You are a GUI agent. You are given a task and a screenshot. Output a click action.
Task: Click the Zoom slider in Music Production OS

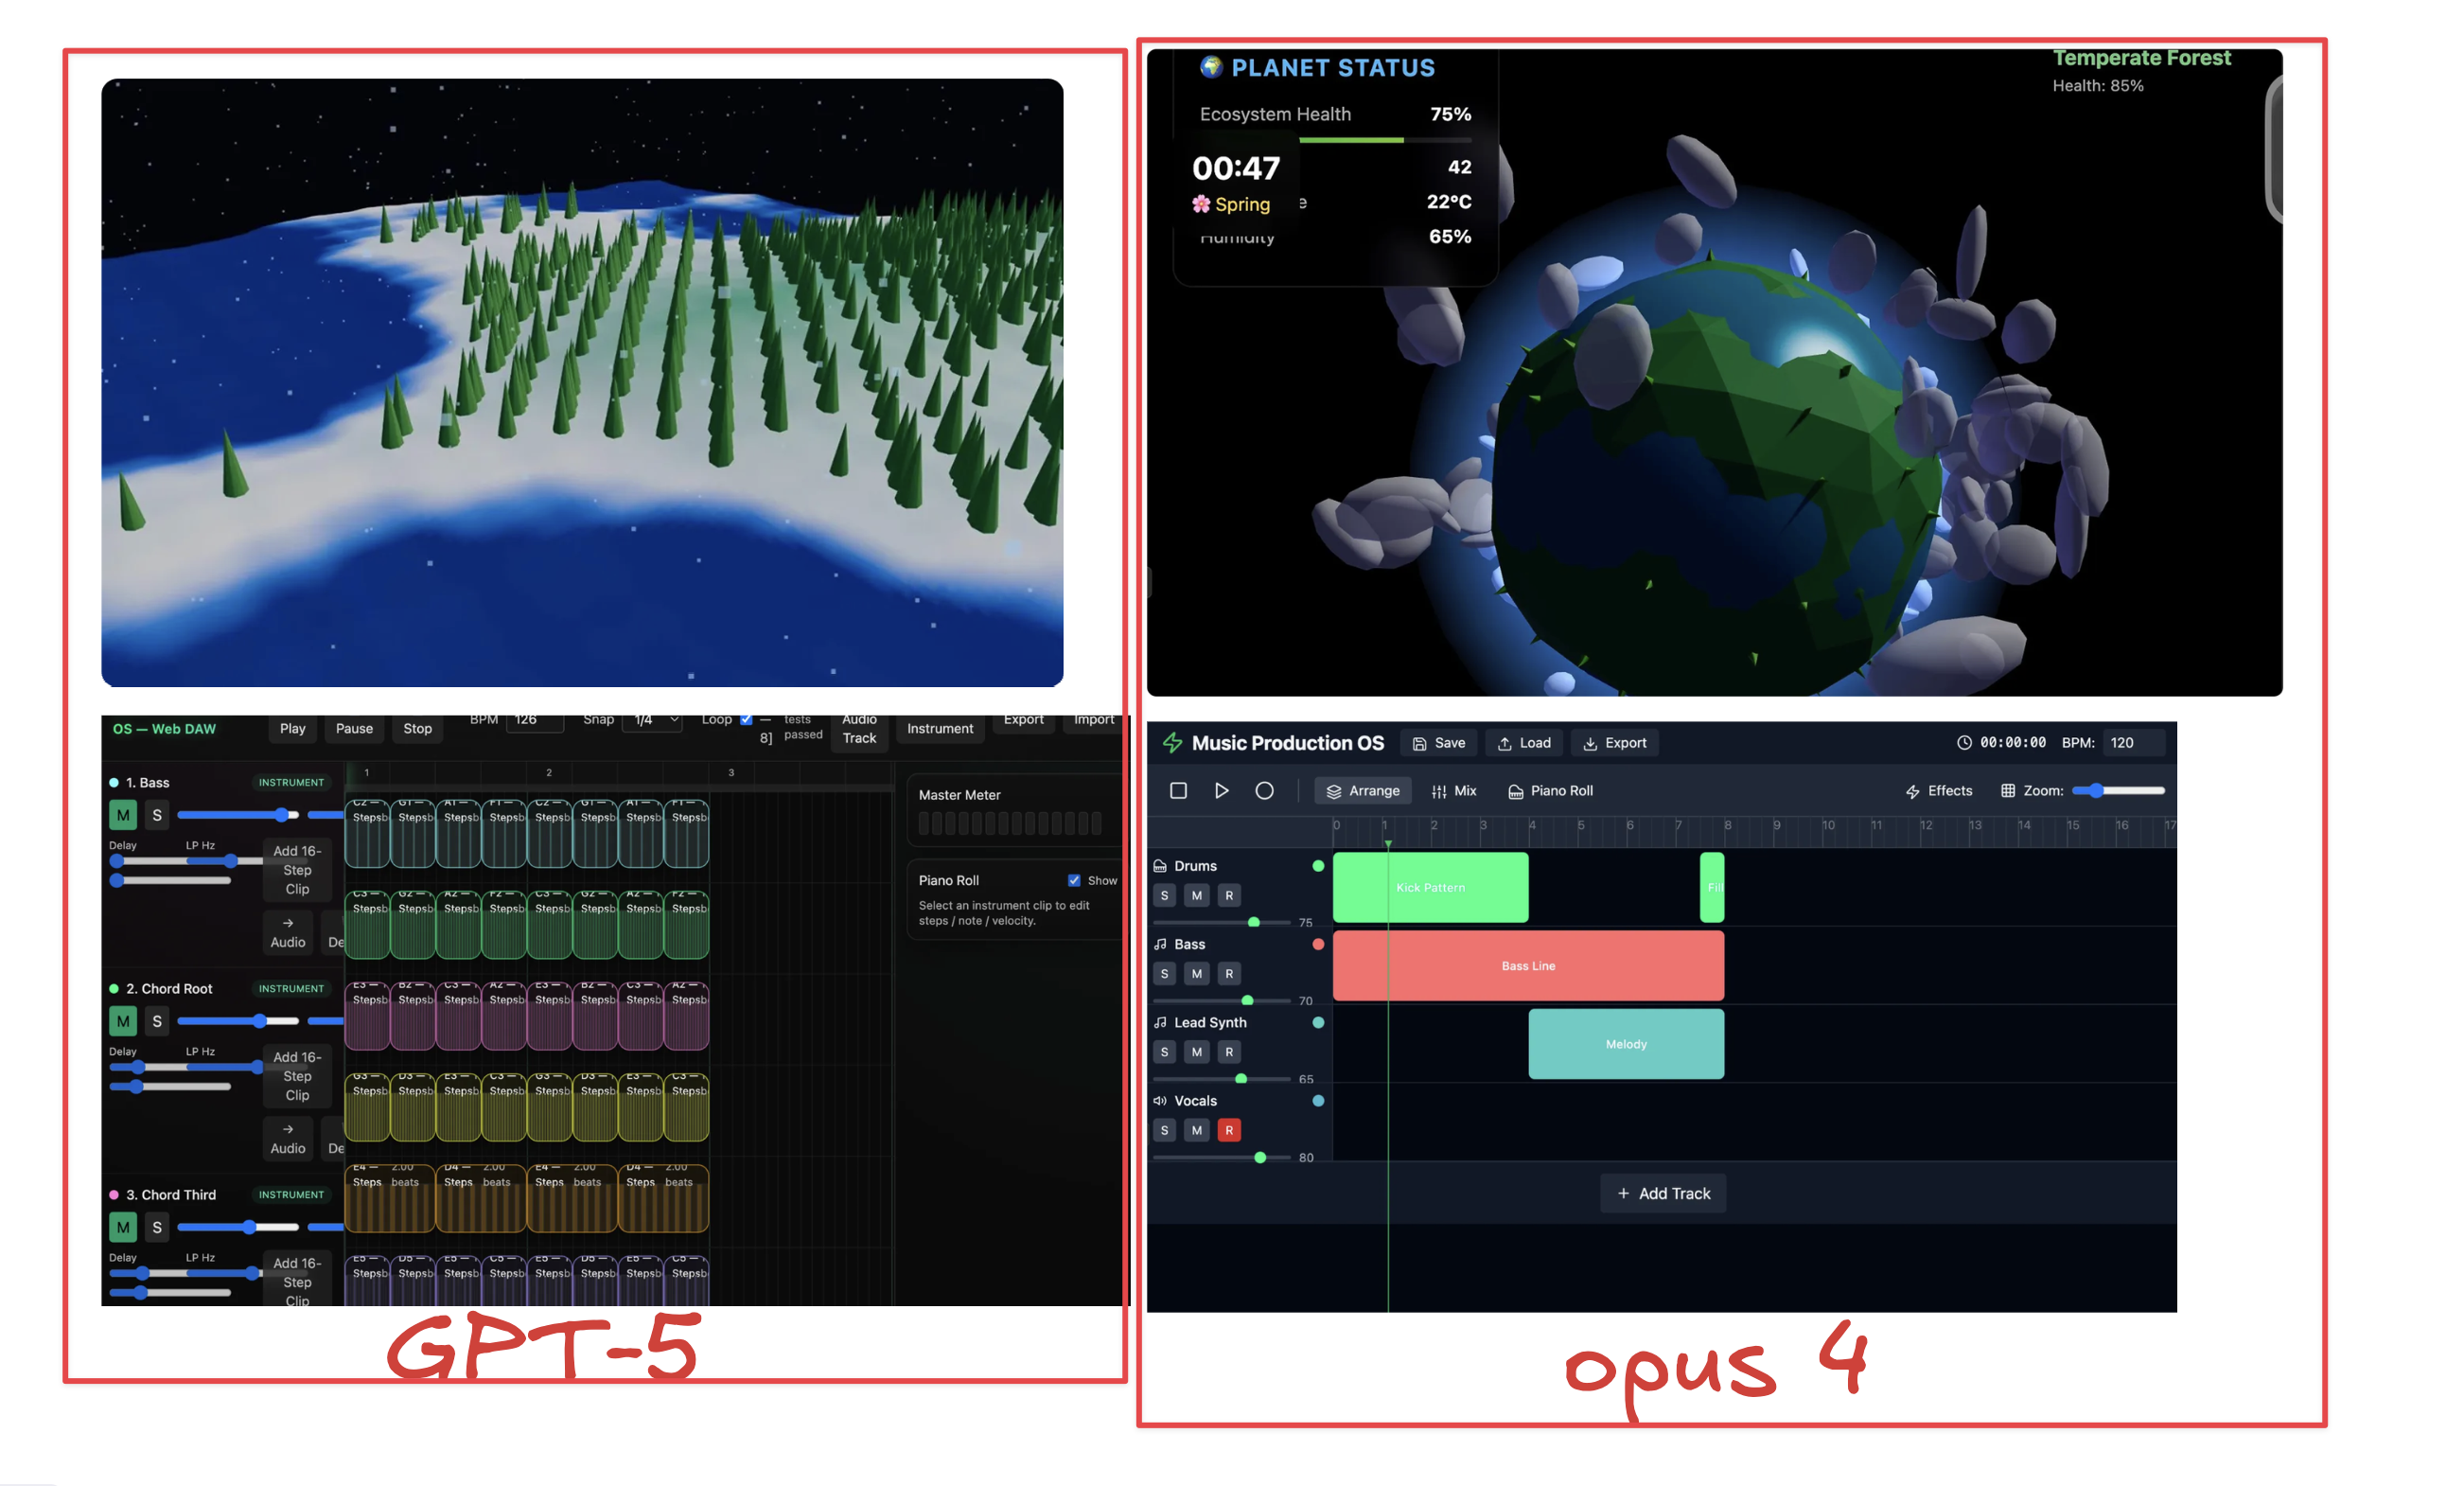pos(2118,791)
